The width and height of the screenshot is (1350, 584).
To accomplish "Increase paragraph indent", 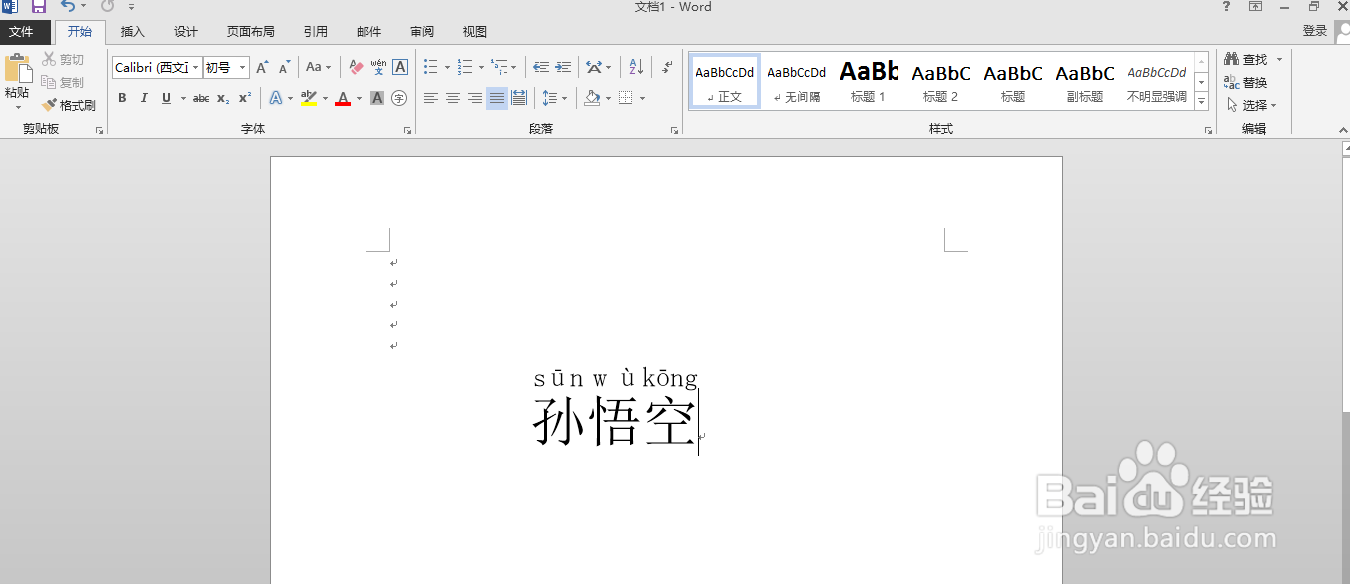I will (x=563, y=68).
